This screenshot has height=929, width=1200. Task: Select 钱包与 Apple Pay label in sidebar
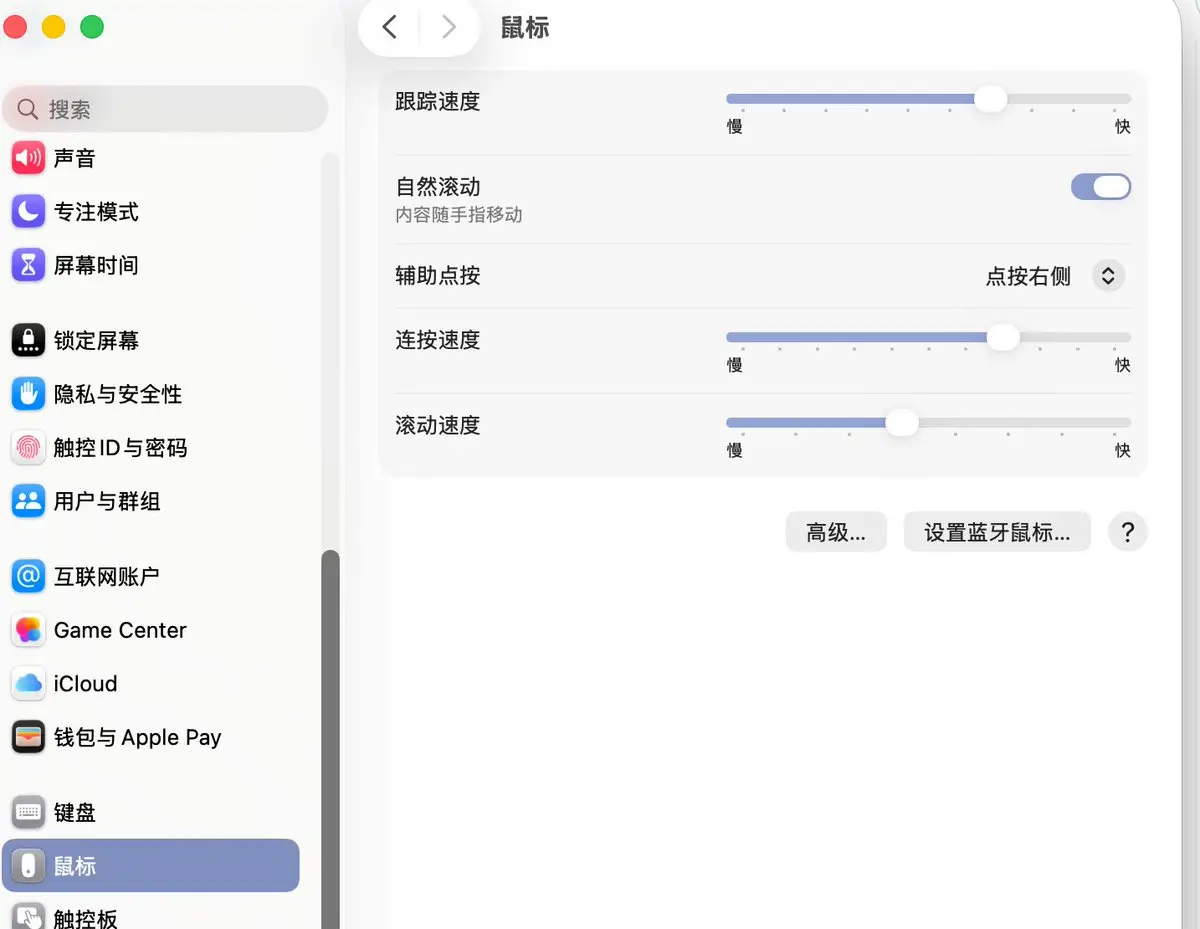137,737
